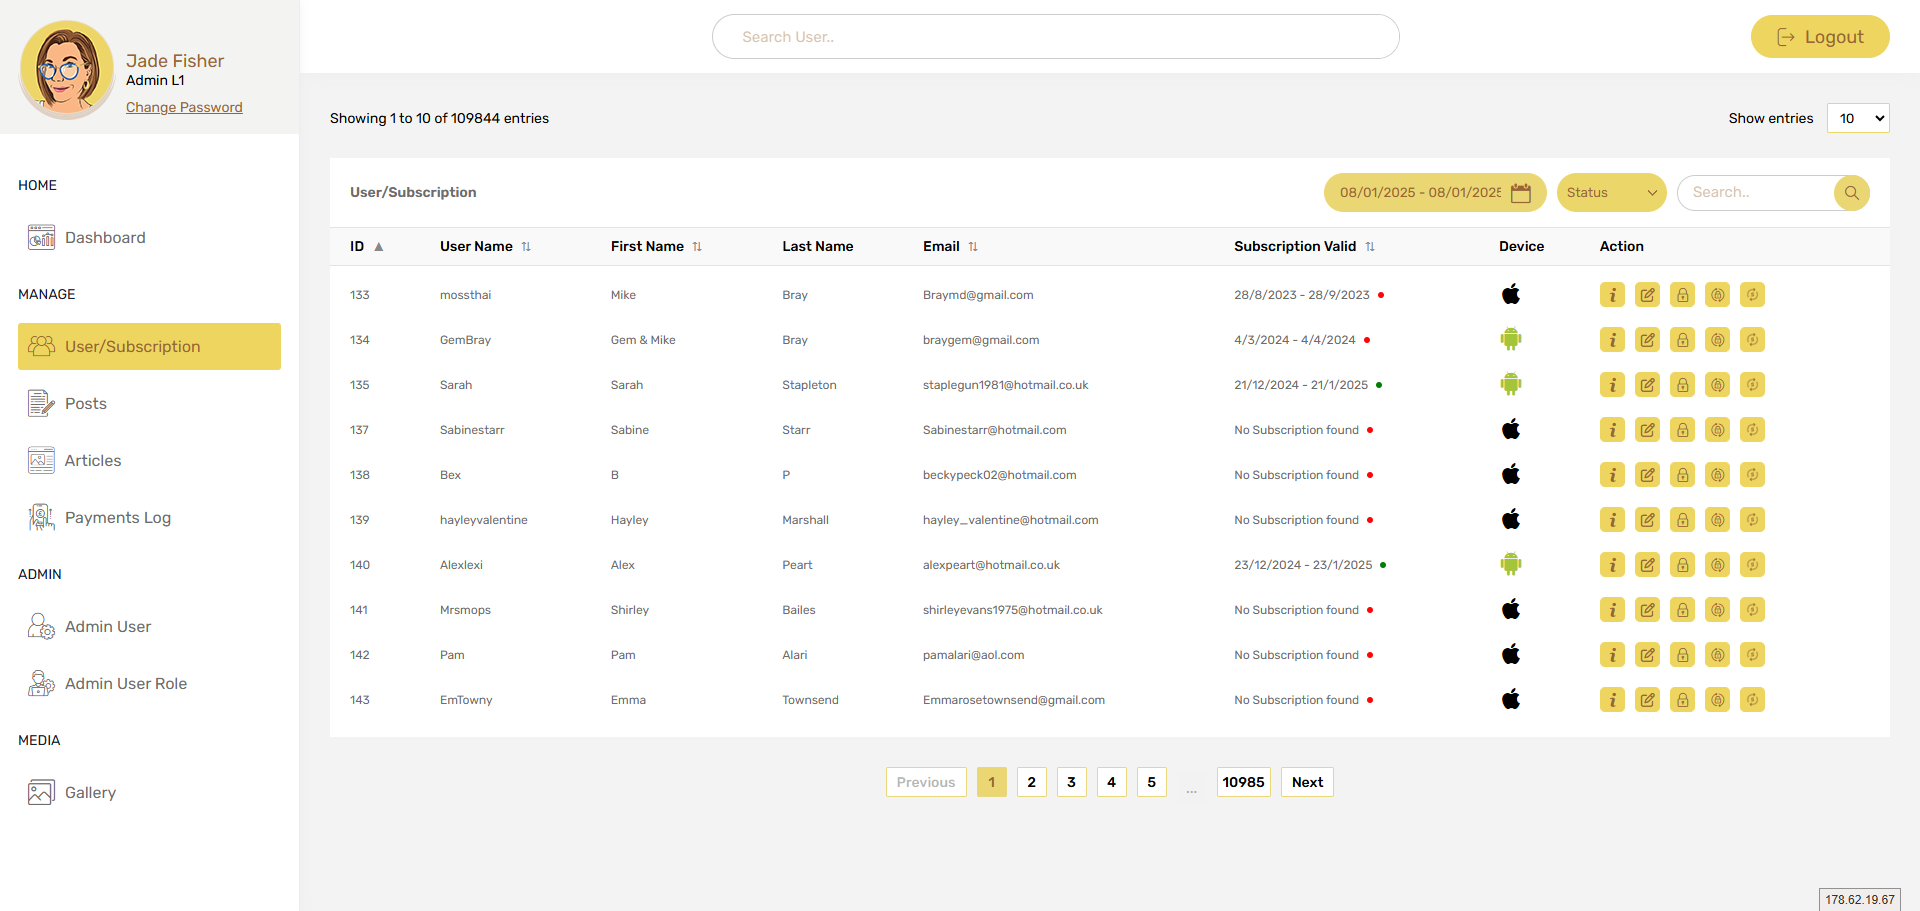Click the IP address 178.62.19.67 label

pos(1860,900)
